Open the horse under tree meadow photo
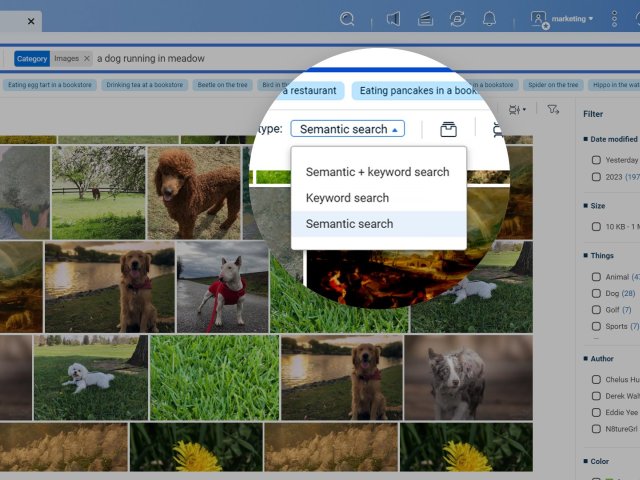 click(x=98, y=193)
